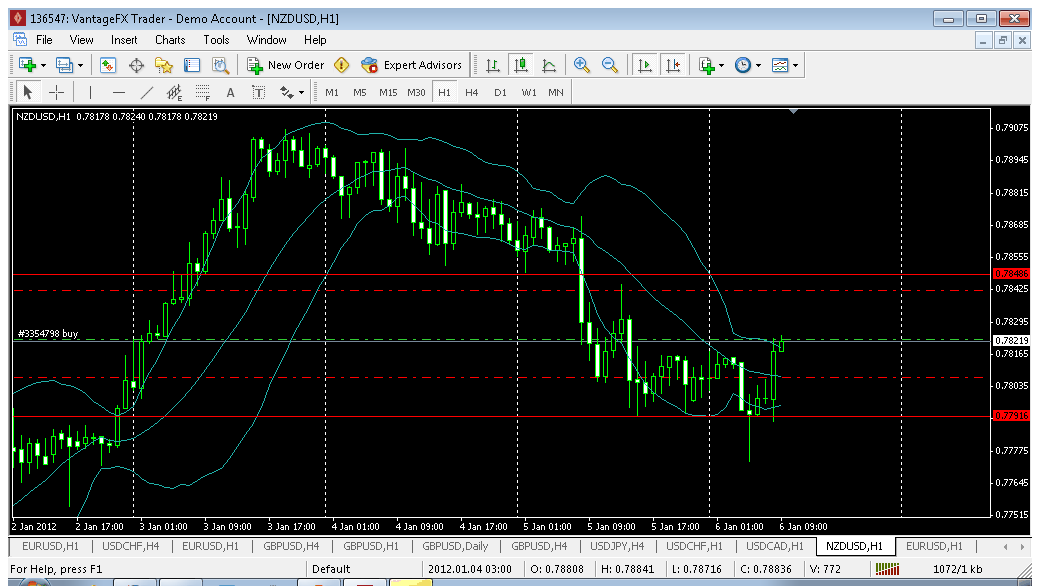Toggle the Chart Shift icon
The width and height of the screenshot is (1040, 586).
pos(673,65)
